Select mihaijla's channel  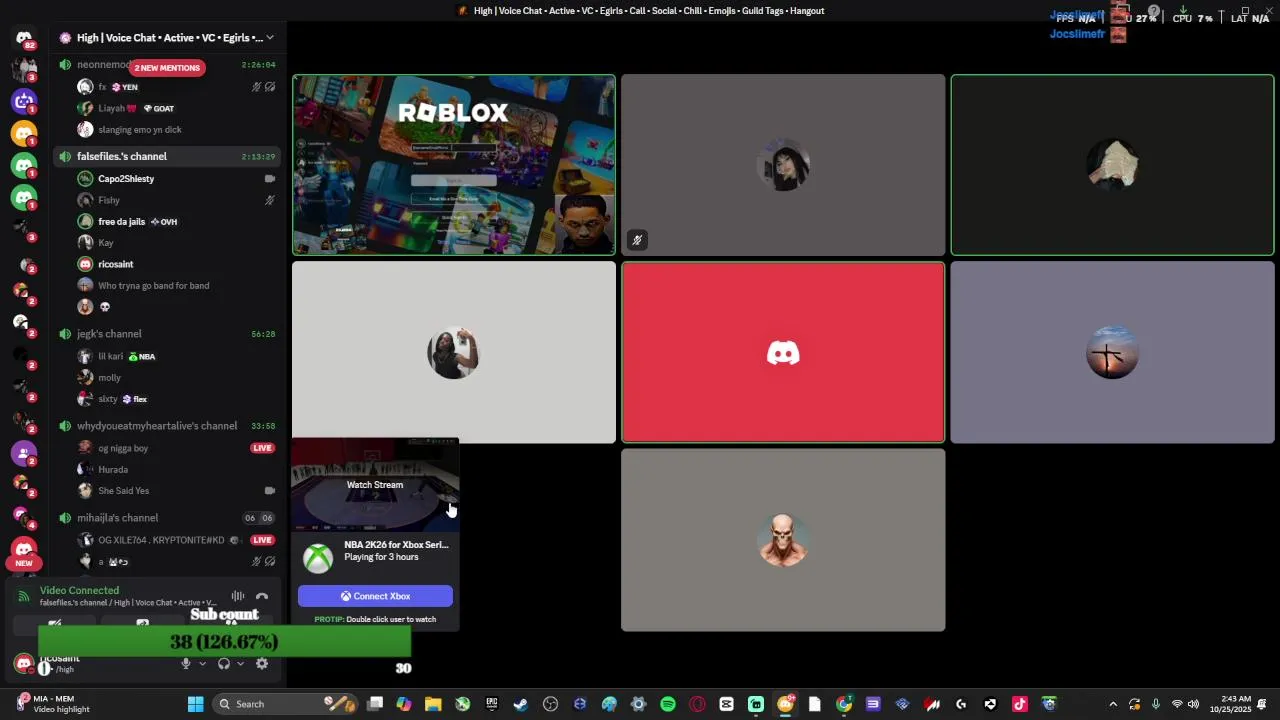coord(166,518)
